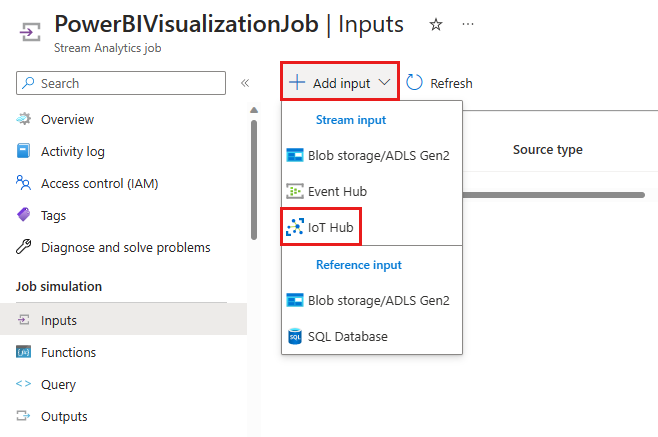Viewport: 658px width, 437px height.
Task: Open Add input dropdown
Action: [x=340, y=82]
